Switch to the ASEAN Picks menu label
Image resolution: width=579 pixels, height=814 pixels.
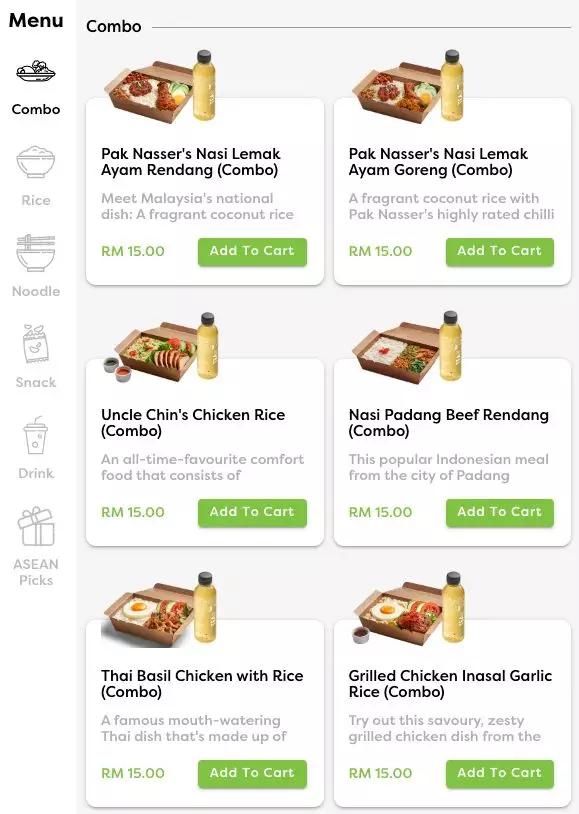pos(36,572)
